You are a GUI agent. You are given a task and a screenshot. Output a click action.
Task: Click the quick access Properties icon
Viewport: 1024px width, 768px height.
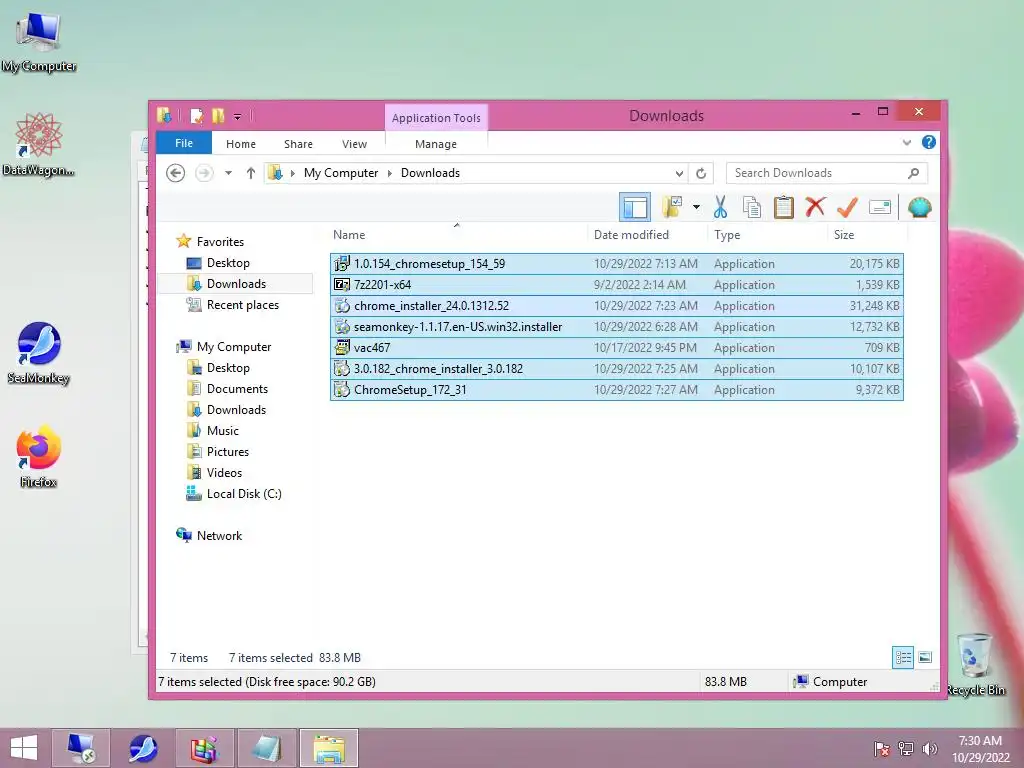click(196, 116)
